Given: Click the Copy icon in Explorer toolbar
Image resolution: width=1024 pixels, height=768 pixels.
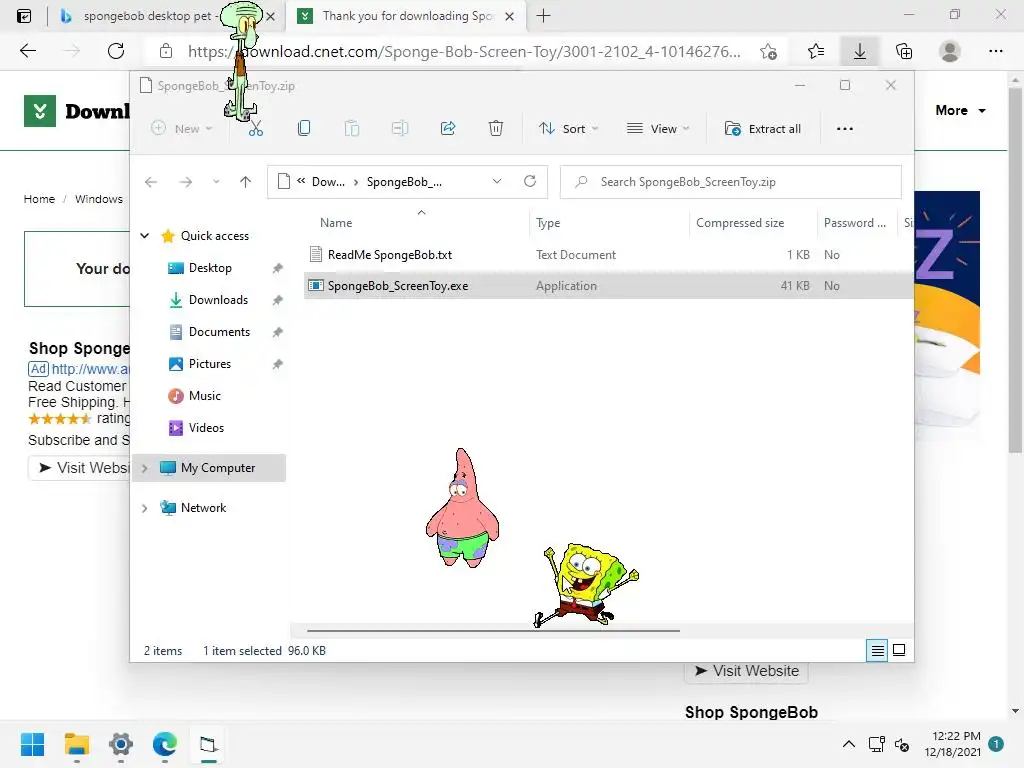Looking at the screenshot, I should point(304,129).
